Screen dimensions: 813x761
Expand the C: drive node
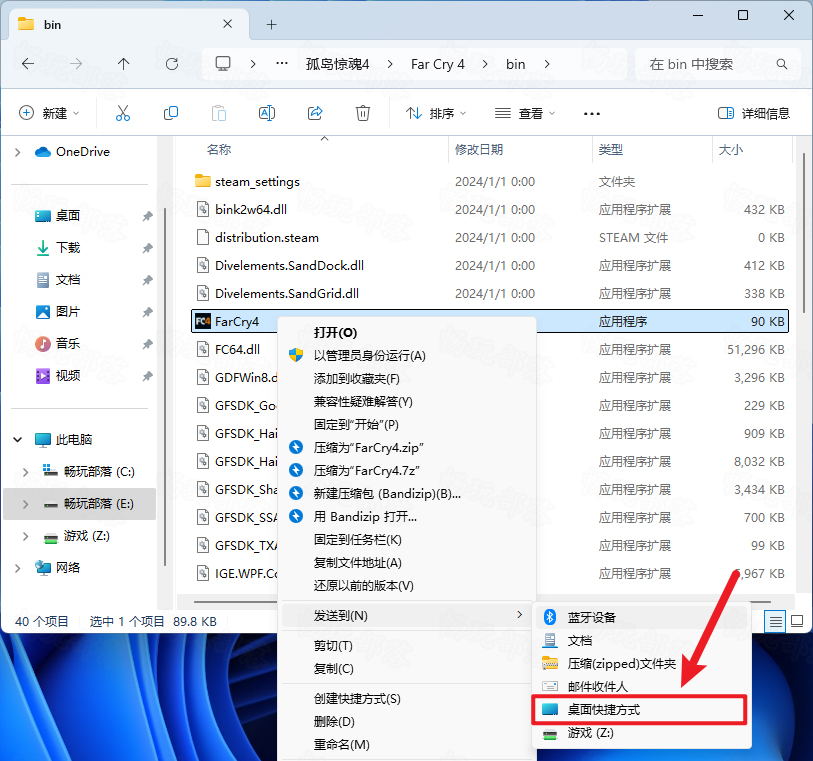click(x=25, y=472)
